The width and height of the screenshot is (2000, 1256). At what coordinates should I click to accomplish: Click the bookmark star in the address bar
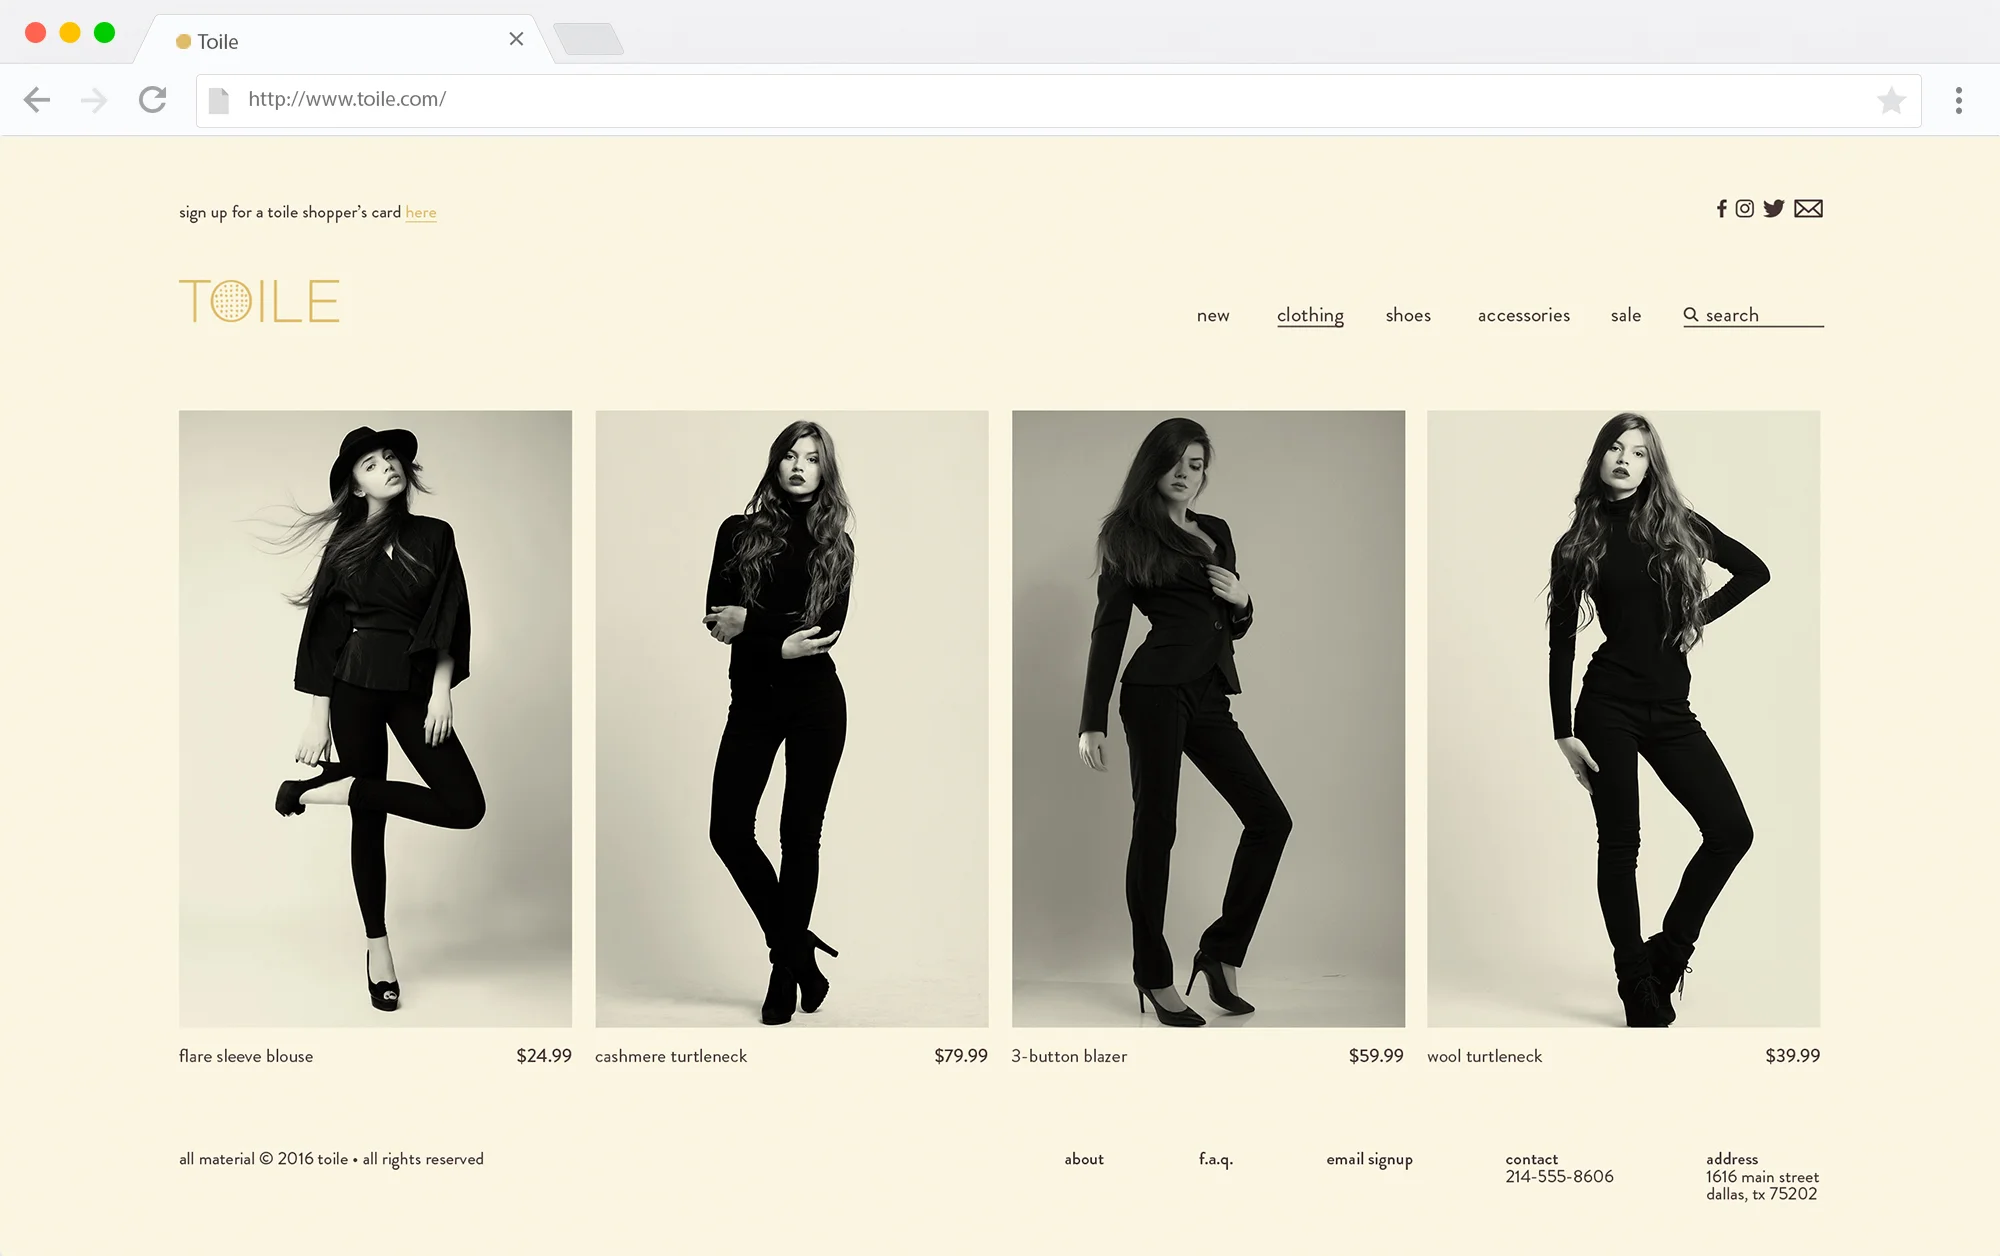[x=1891, y=99]
